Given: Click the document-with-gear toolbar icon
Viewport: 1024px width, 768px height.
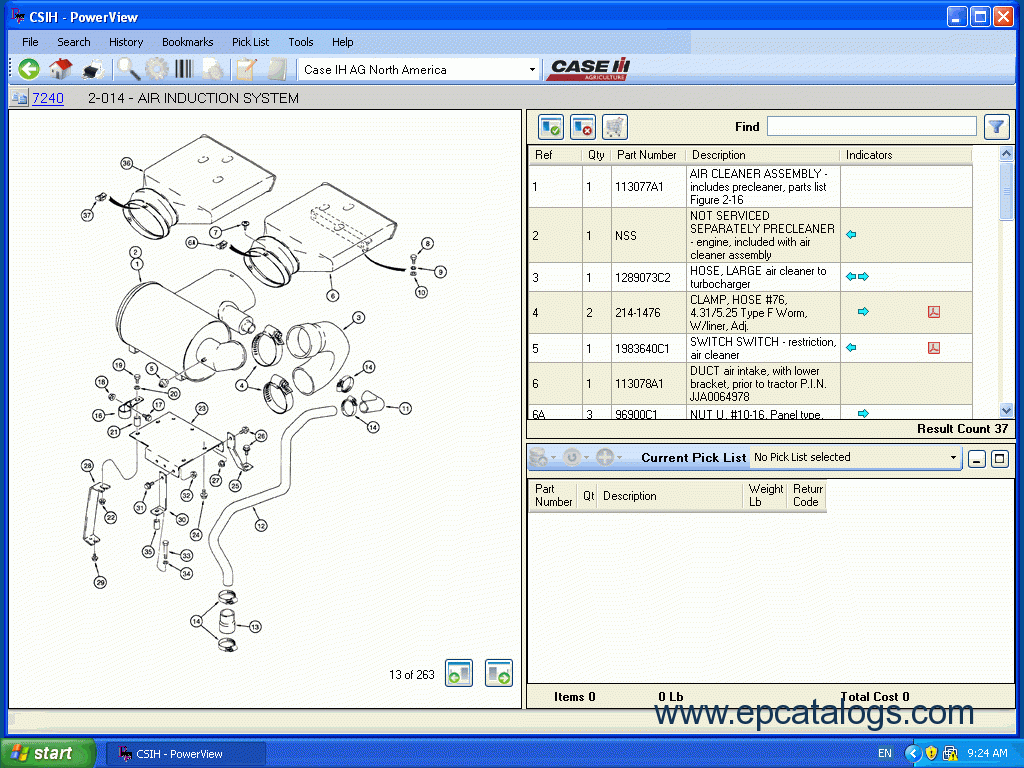Looking at the screenshot, I should click(212, 69).
